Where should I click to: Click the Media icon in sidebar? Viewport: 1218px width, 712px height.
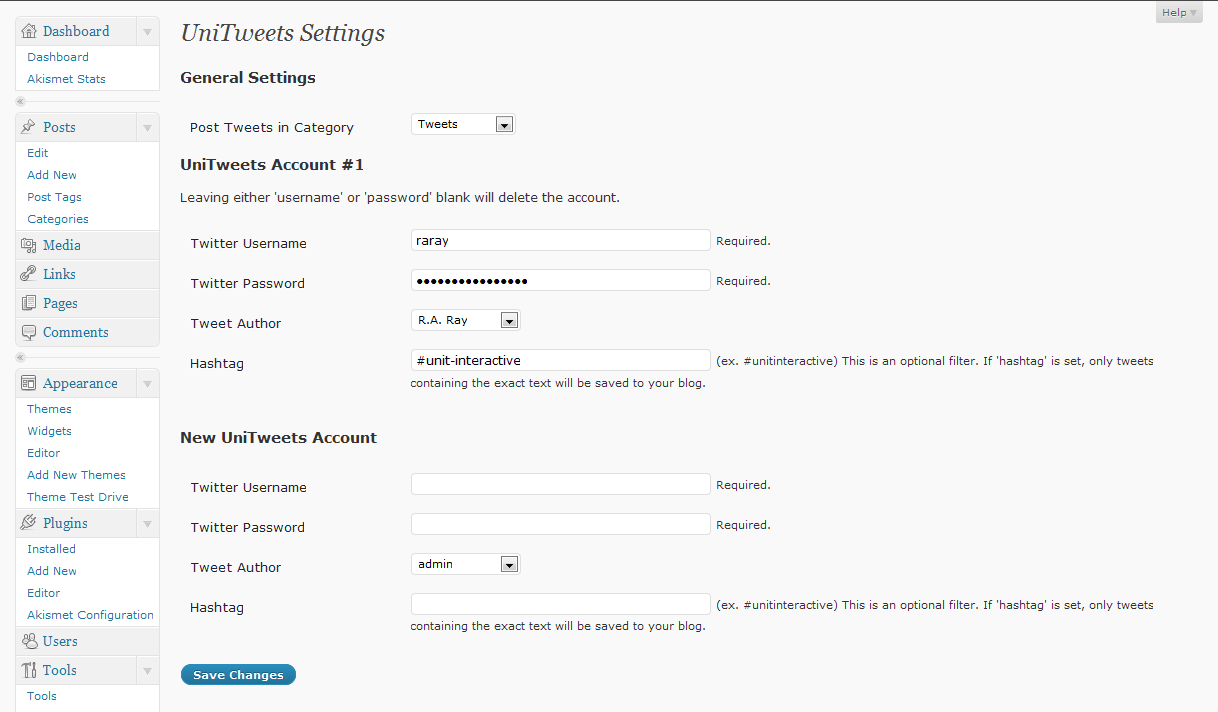(x=29, y=245)
